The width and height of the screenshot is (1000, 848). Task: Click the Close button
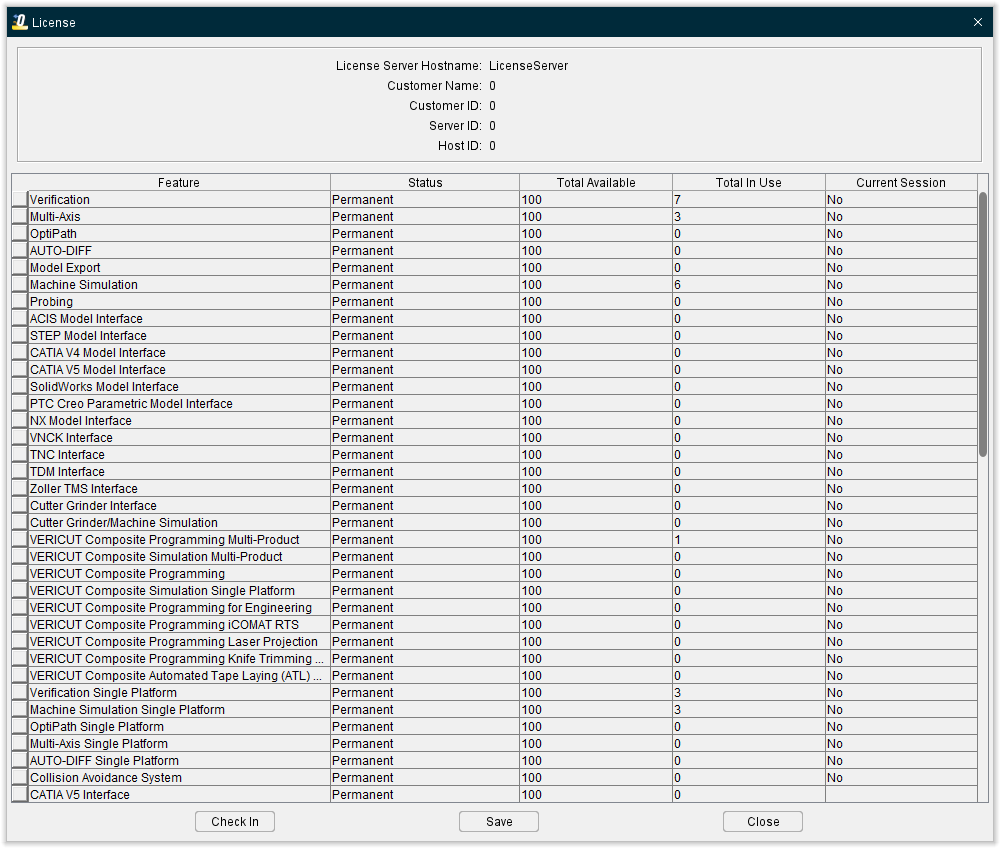pos(763,821)
